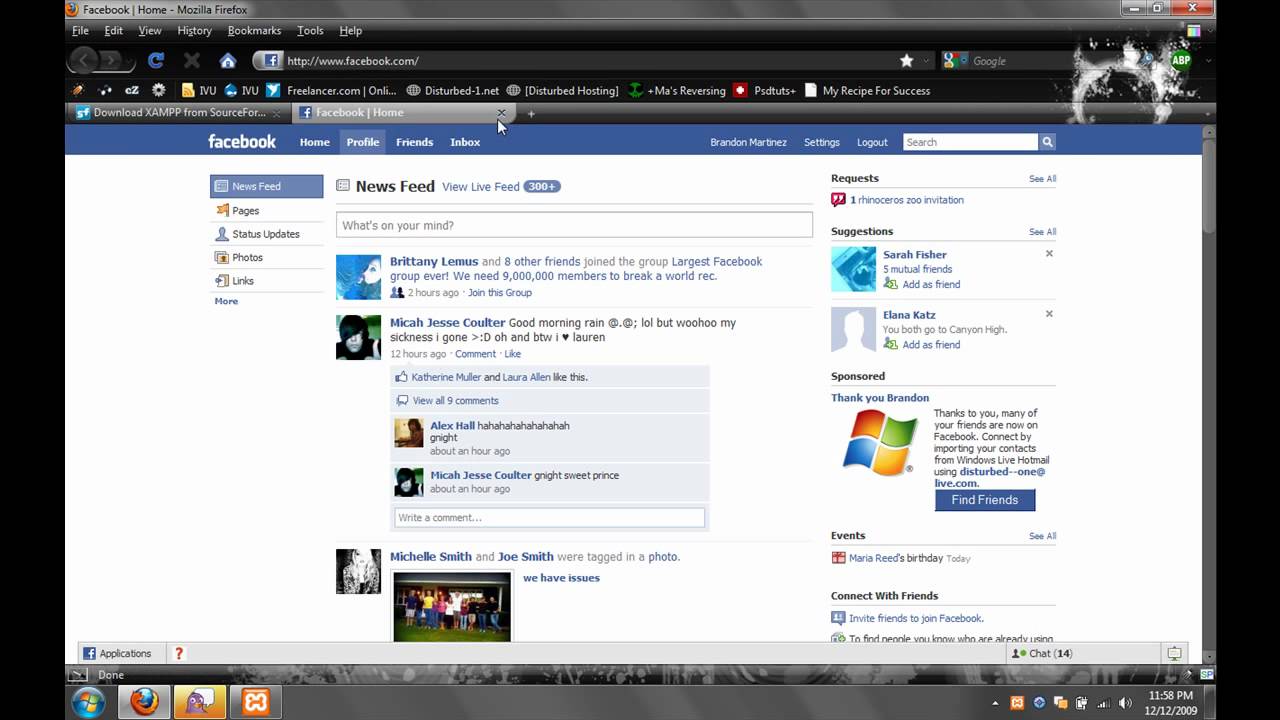
Task: Like Micah Jesse Coulter's status
Action: tap(513, 354)
